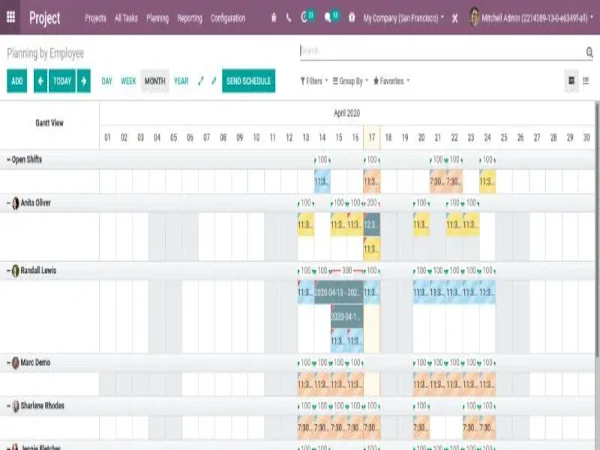Collapse the Anita Oliver row

click(x=8, y=203)
